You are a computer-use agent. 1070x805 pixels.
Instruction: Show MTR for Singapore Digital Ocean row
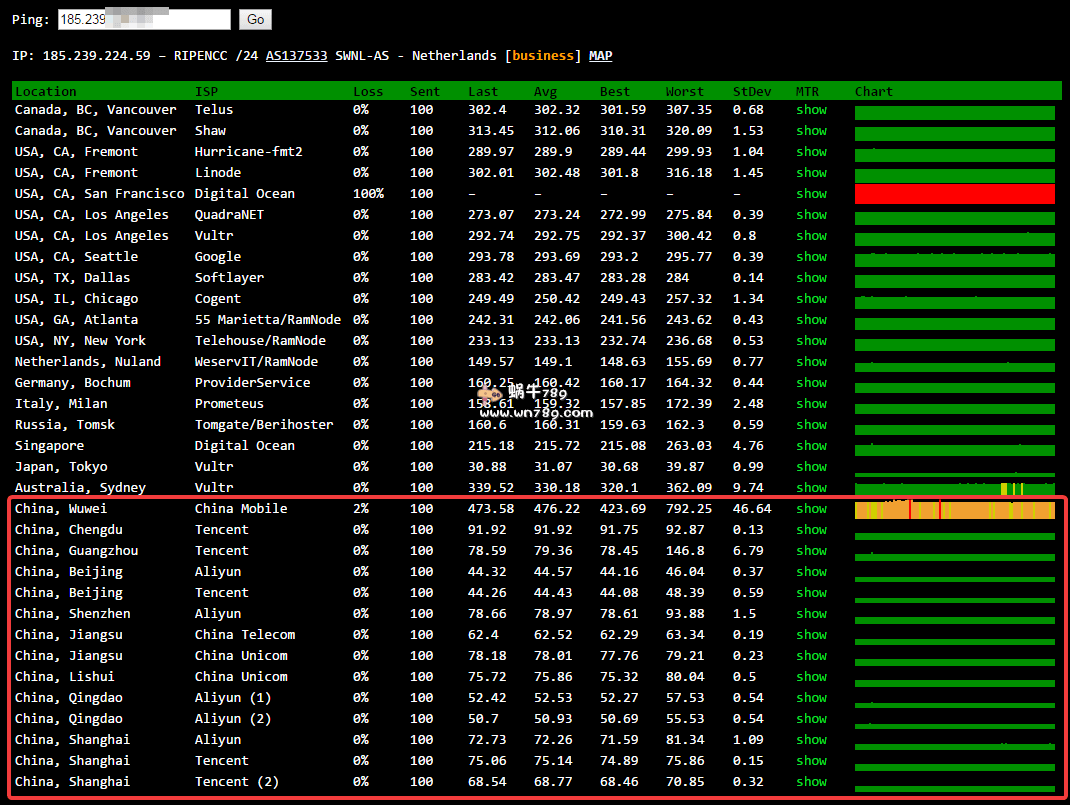coord(811,446)
